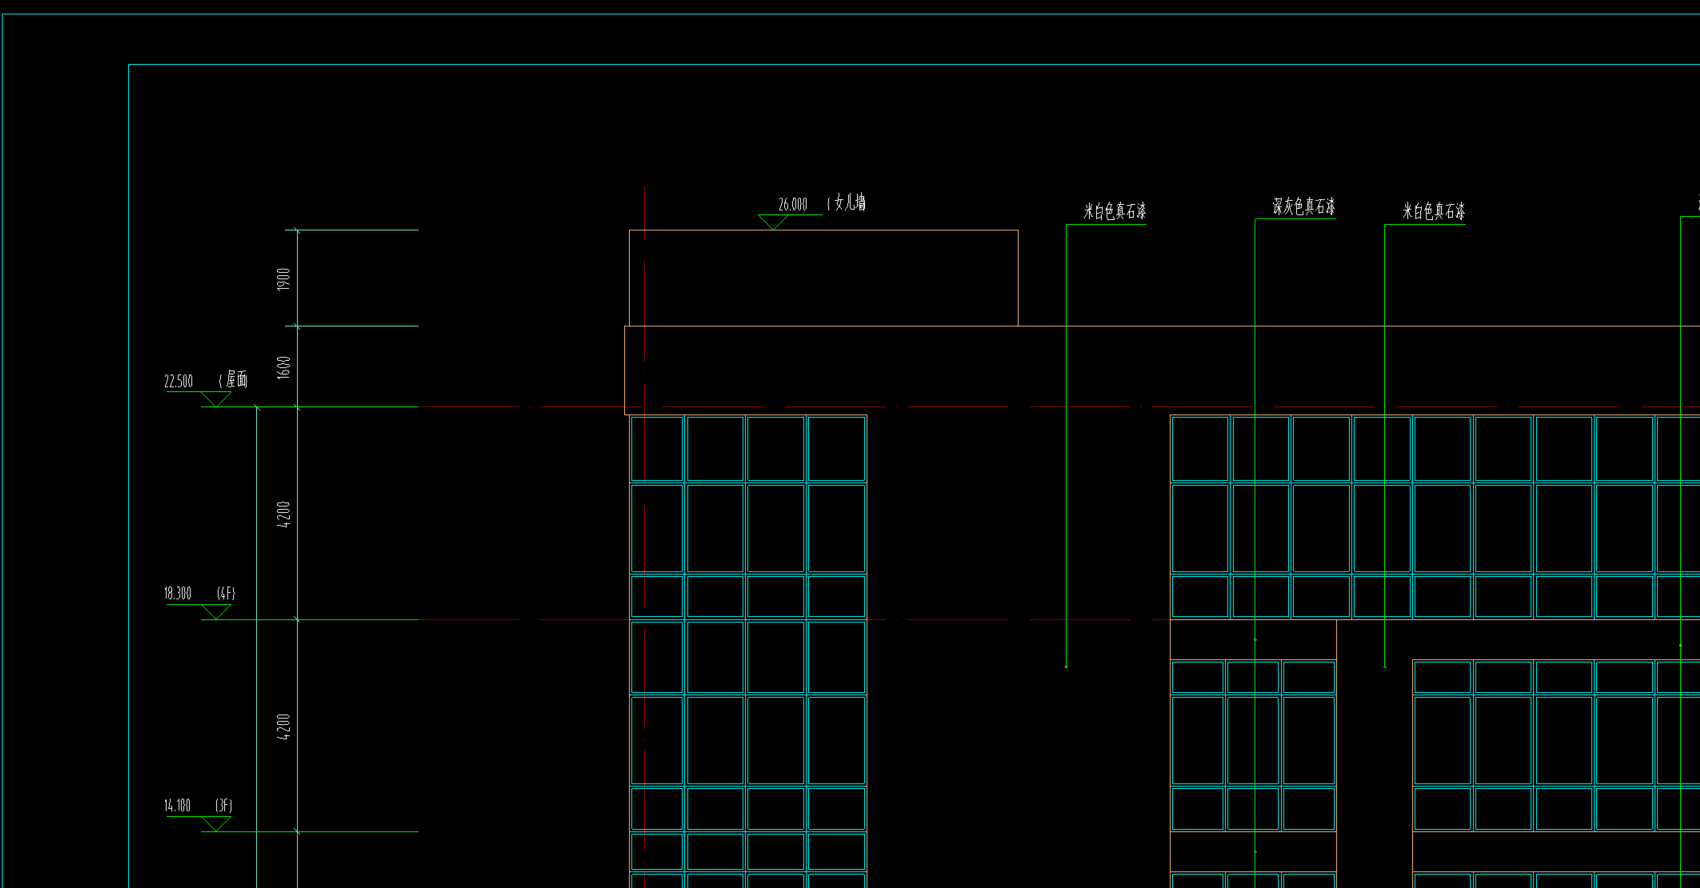Click the elevation triangle marker under 14.100
This screenshot has height=888, width=1700.
click(x=216, y=824)
